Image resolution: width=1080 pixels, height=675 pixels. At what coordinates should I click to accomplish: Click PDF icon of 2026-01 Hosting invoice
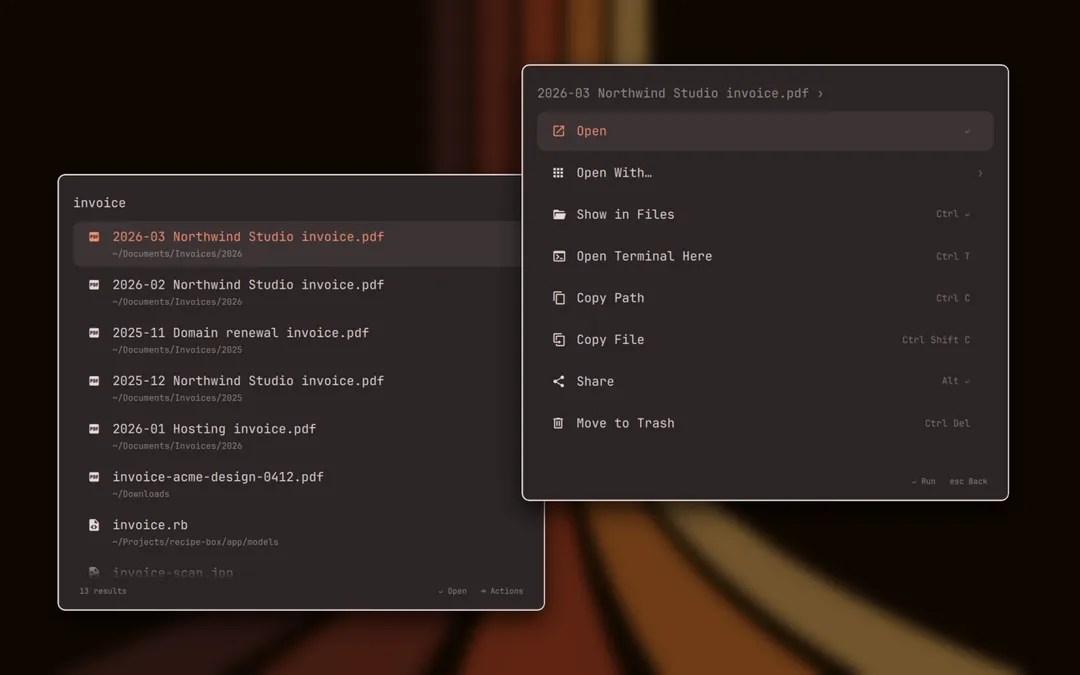pyautogui.click(x=94, y=428)
